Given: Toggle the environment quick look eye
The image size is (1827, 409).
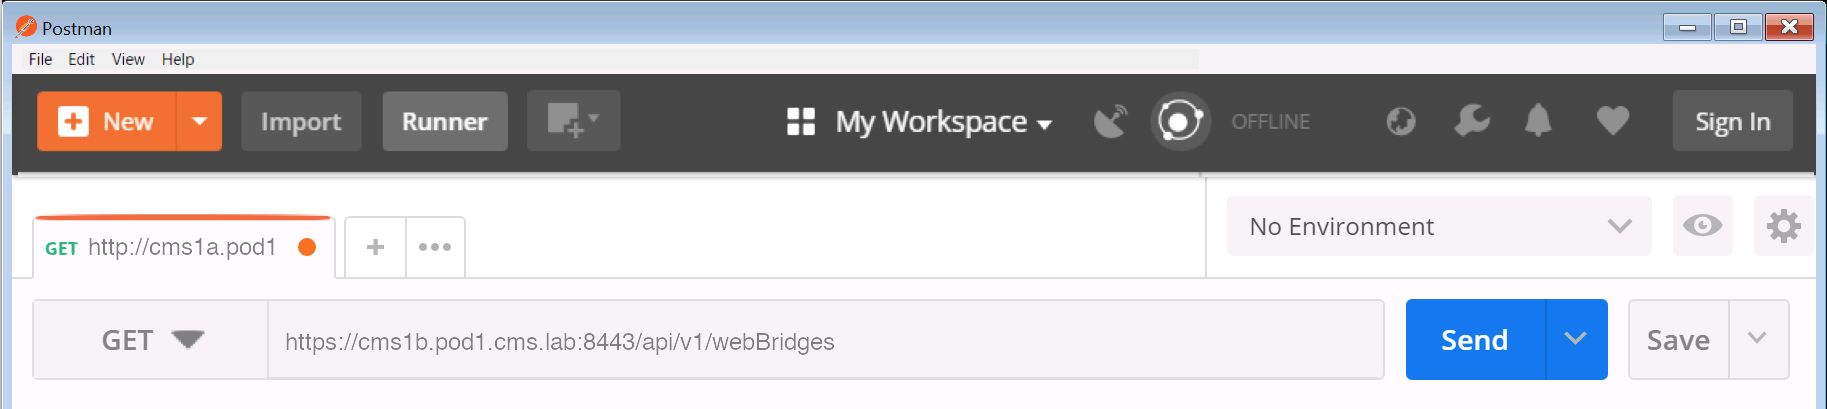Looking at the screenshot, I should 1702,226.
